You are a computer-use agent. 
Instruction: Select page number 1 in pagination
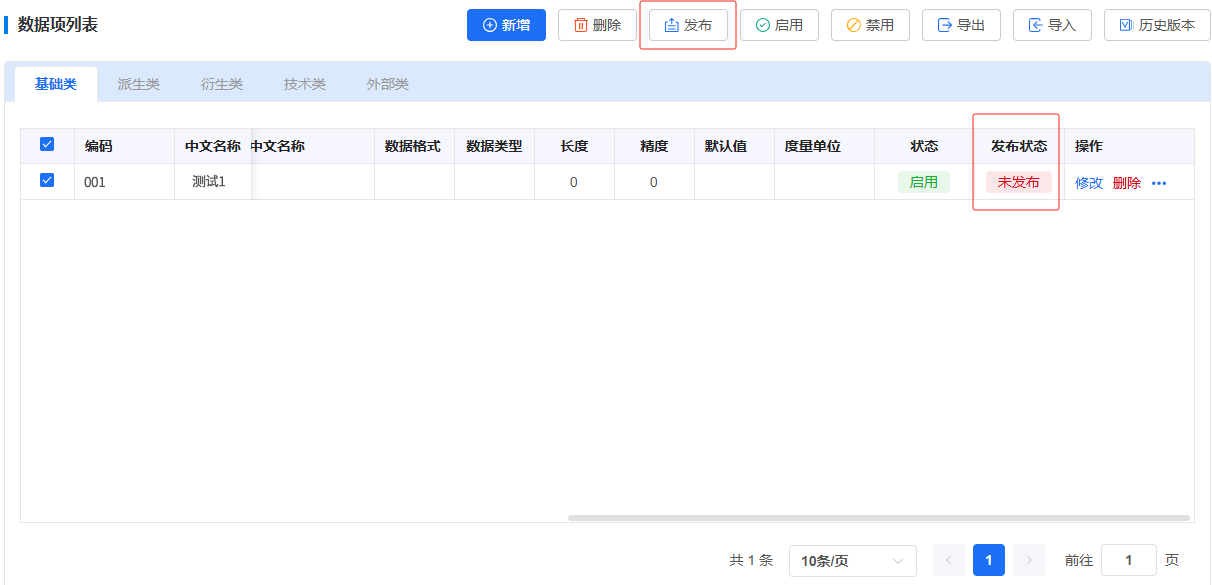coord(989,560)
